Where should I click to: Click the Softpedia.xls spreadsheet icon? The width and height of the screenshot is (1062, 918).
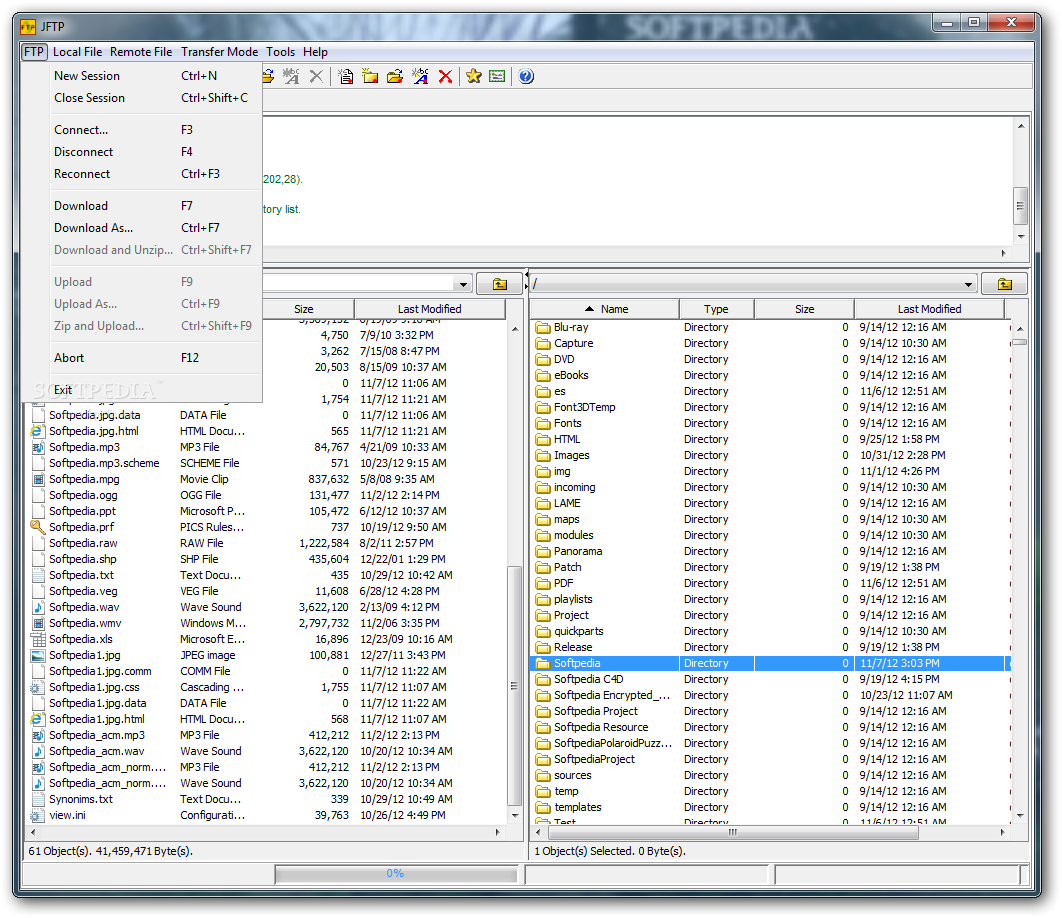pyautogui.click(x=39, y=640)
